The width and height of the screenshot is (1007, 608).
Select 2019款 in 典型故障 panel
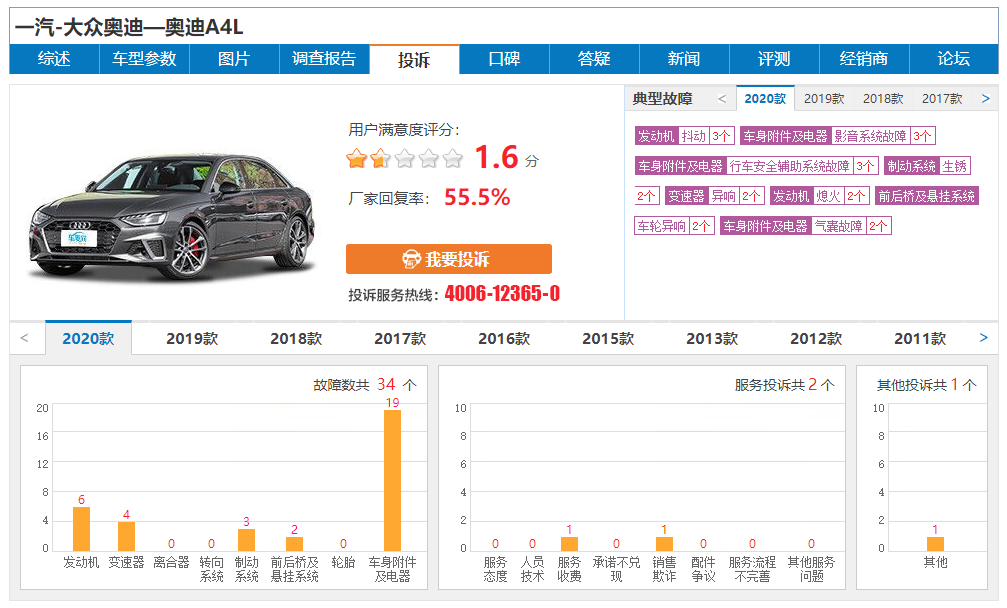(824, 99)
